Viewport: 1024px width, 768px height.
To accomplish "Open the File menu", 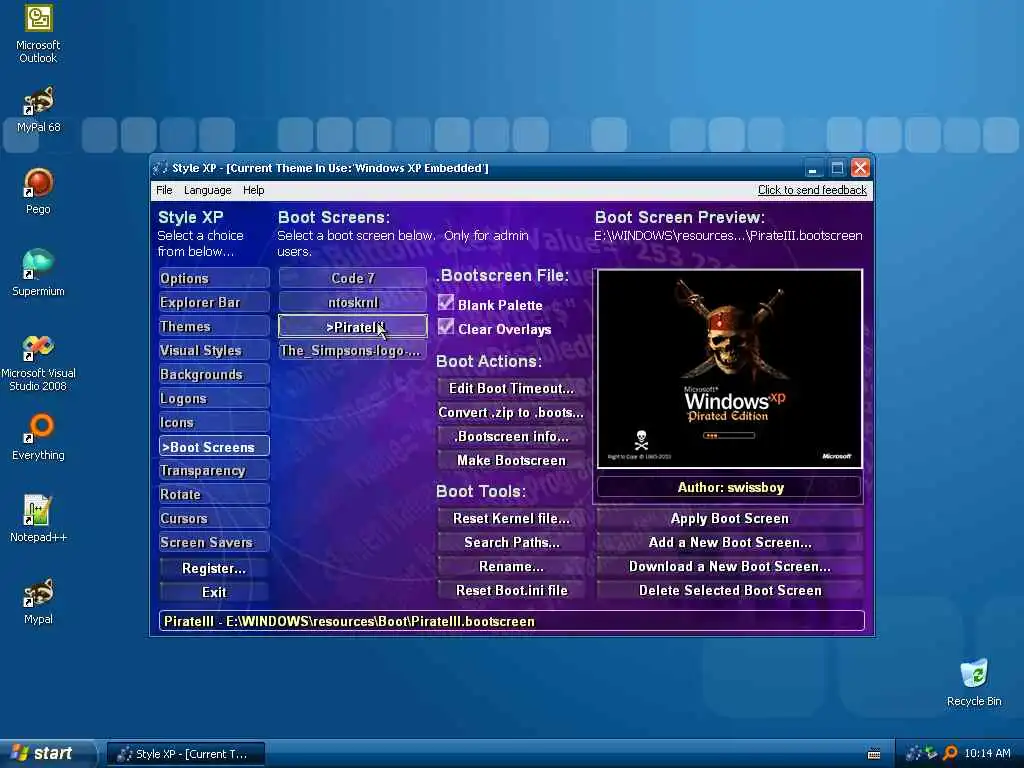I will tap(164, 190).
